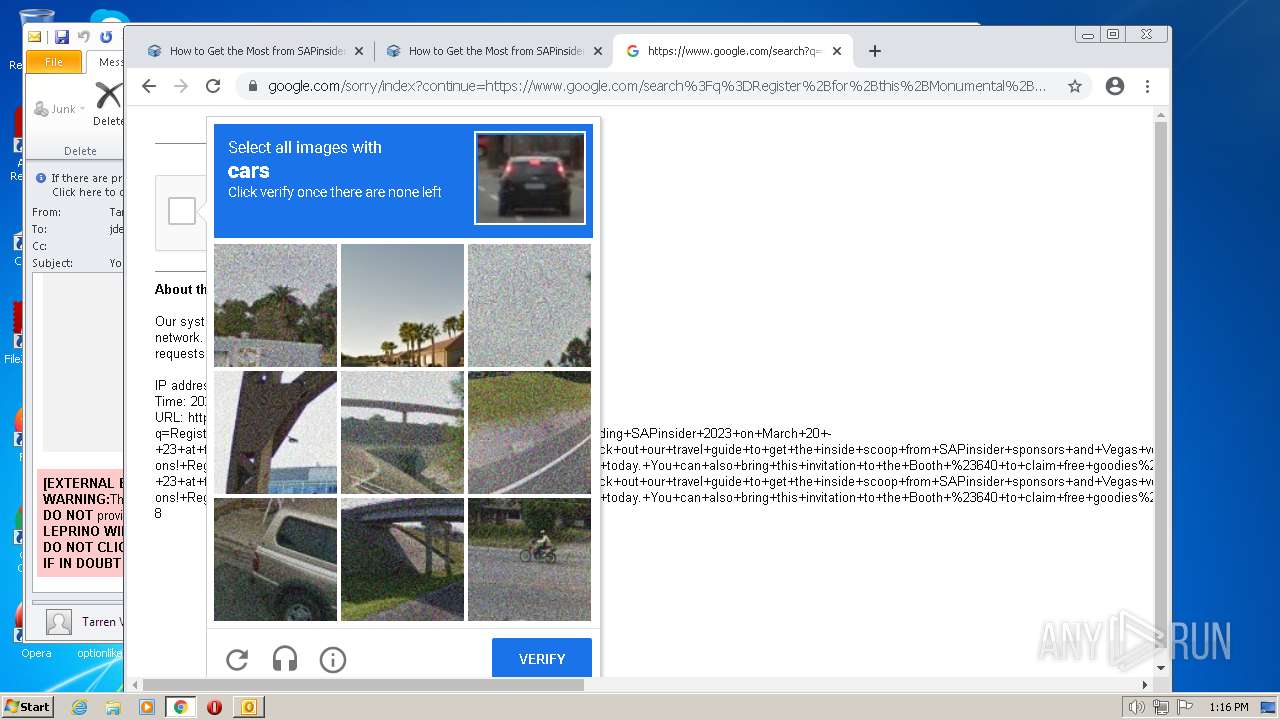
Task: Select captcha tile with silver SUV
Action: click(x=275, y=560)
